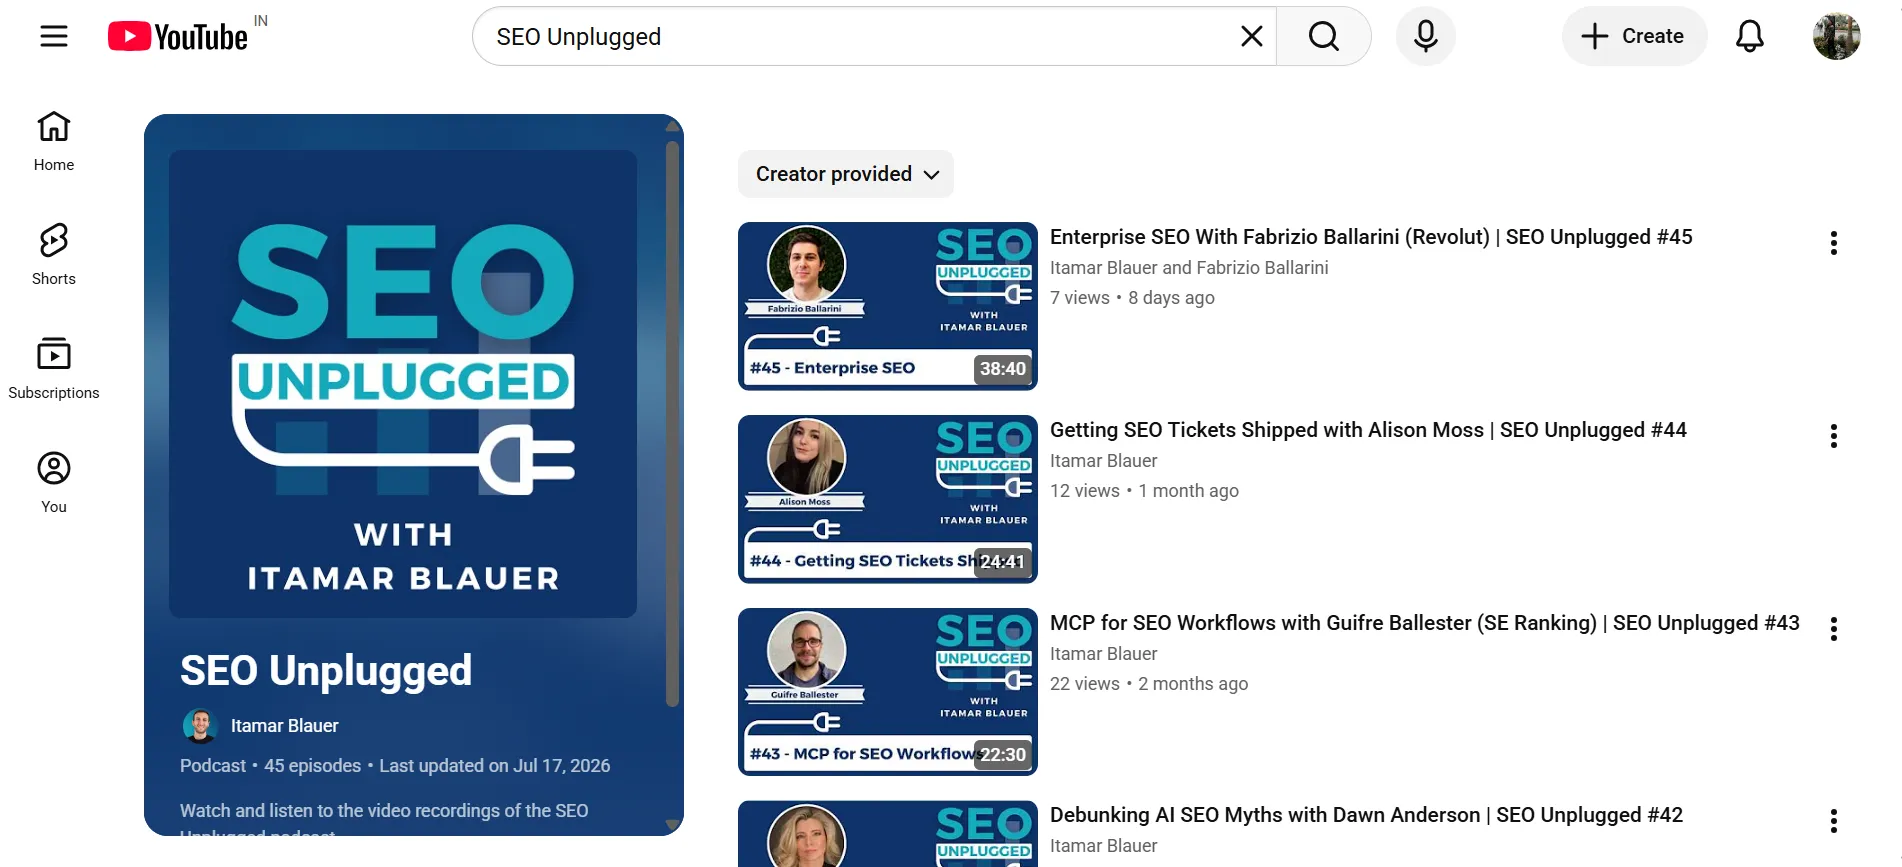Click the 22:30 duration badge

[1003, 755]
